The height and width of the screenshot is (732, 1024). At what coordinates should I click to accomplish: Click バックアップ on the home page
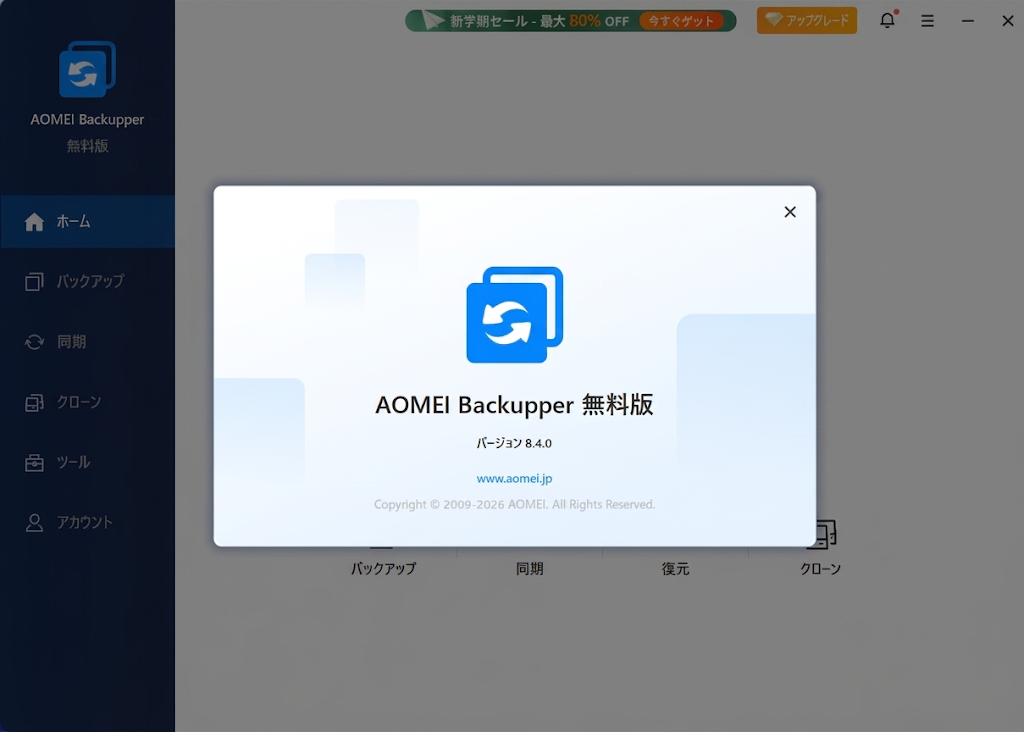(x=383, y=569)
